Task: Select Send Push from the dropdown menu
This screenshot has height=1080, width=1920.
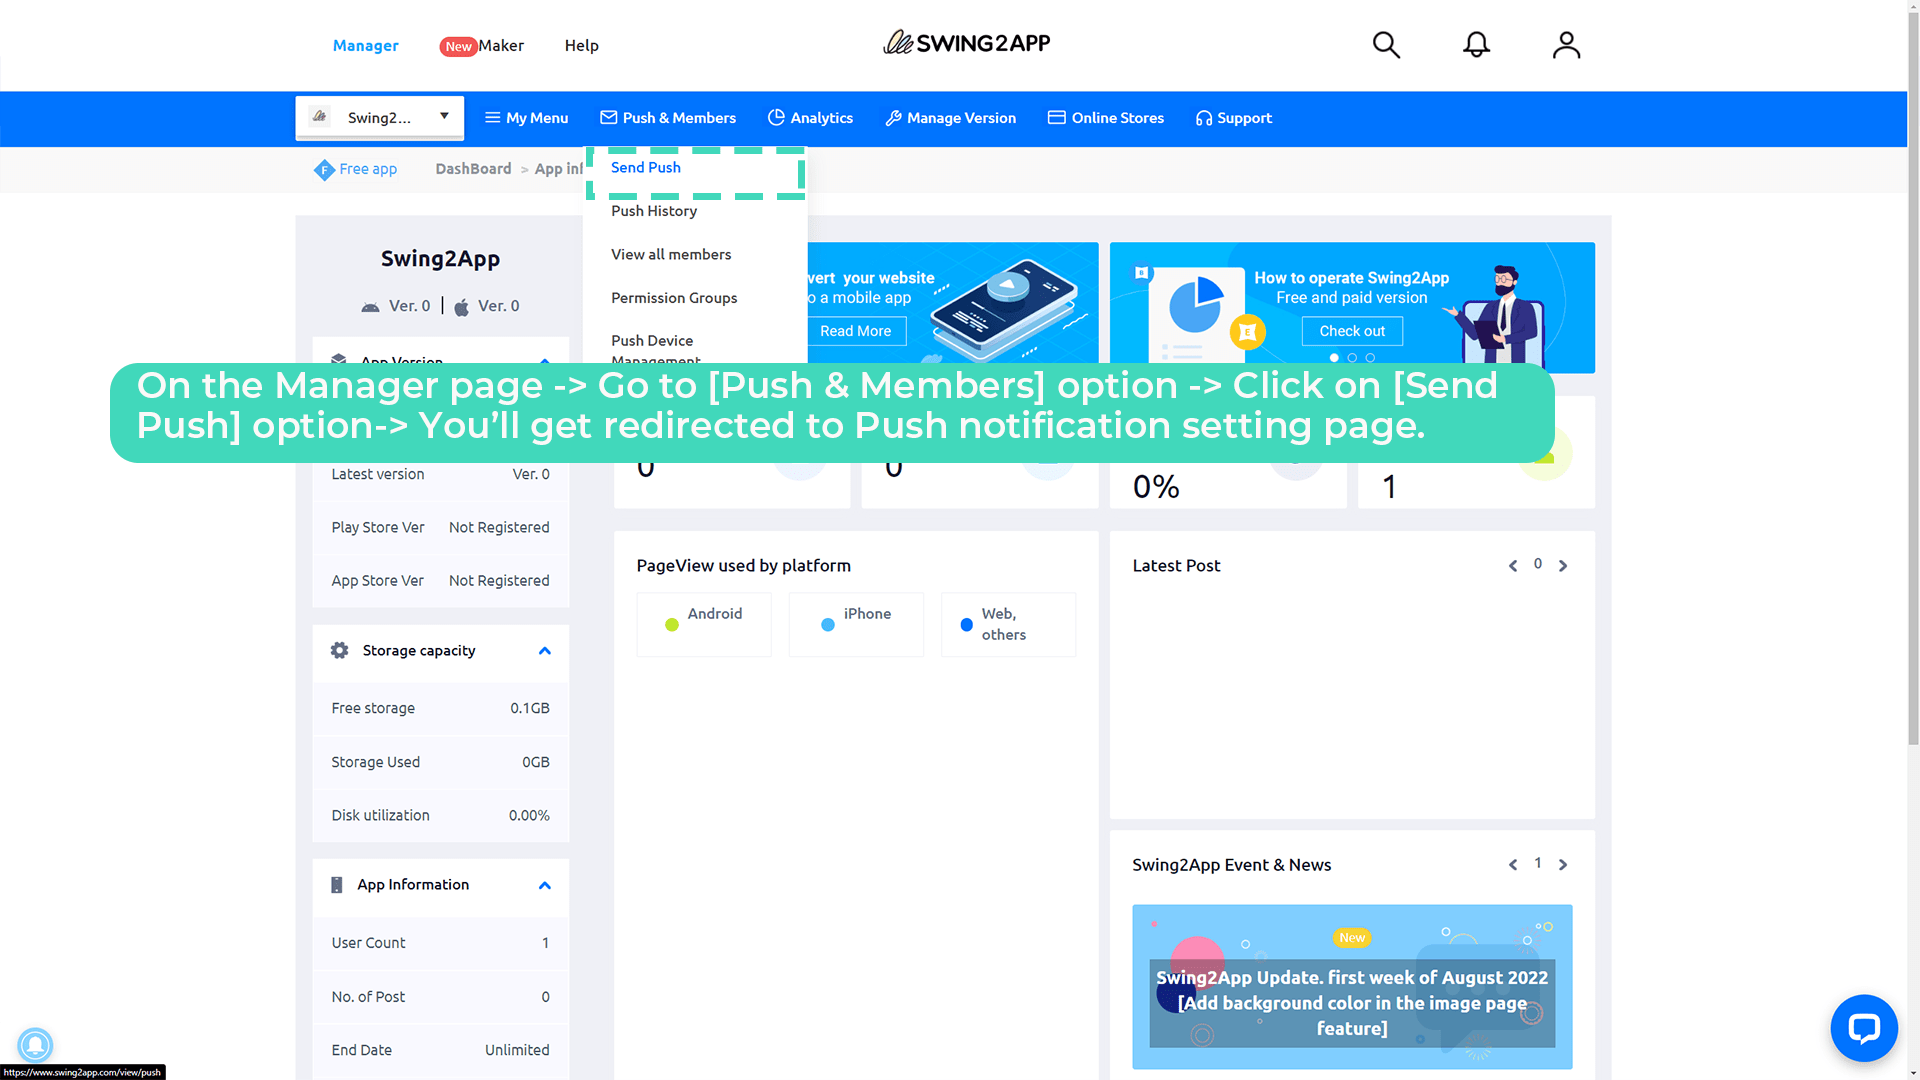Action: [646, 168]
